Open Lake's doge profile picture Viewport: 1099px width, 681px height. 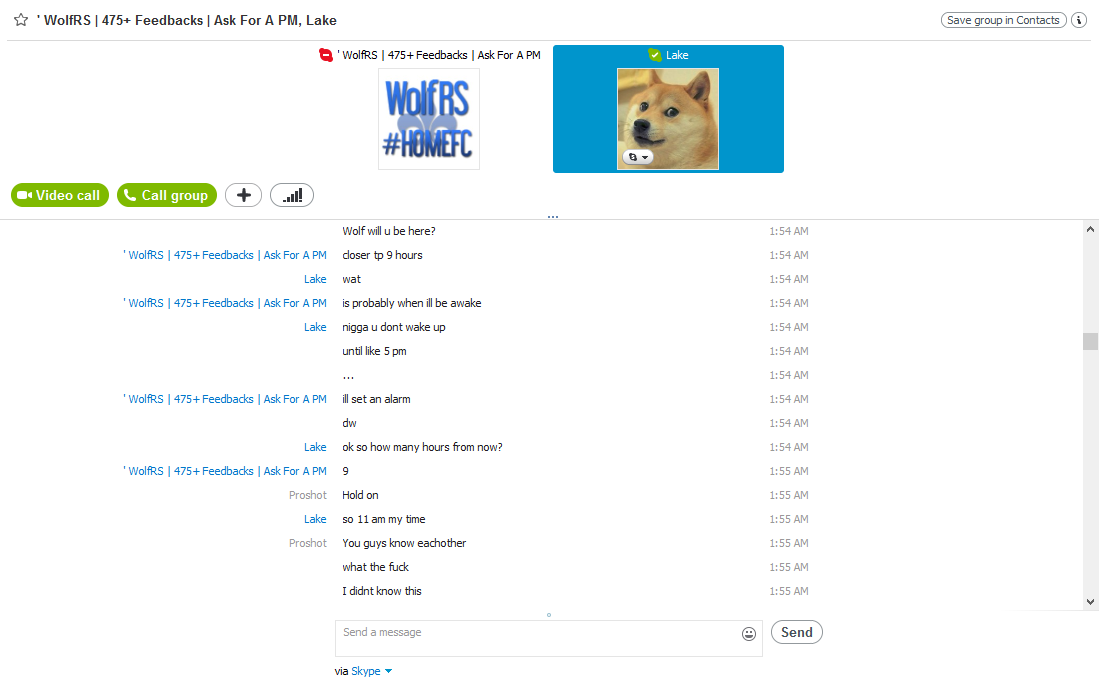(668, 118)
